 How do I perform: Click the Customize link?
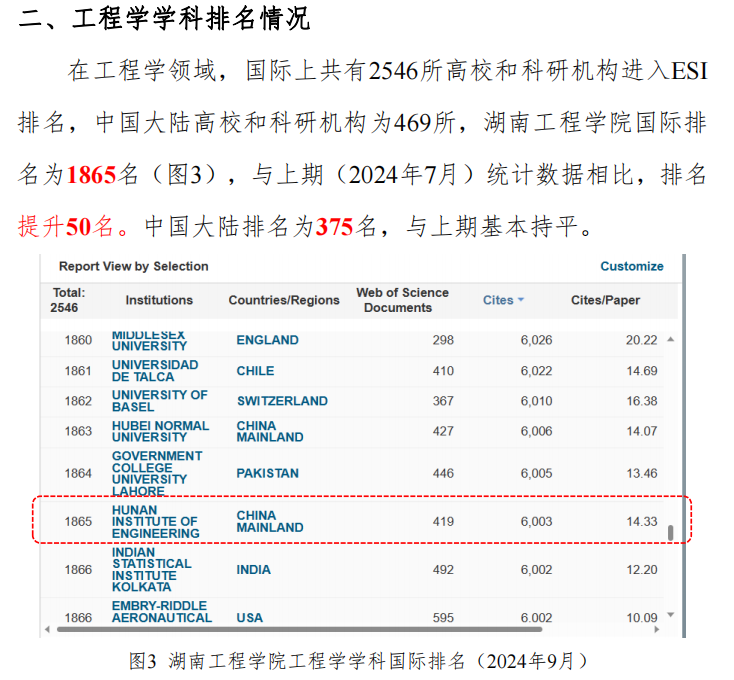(631, 266)
